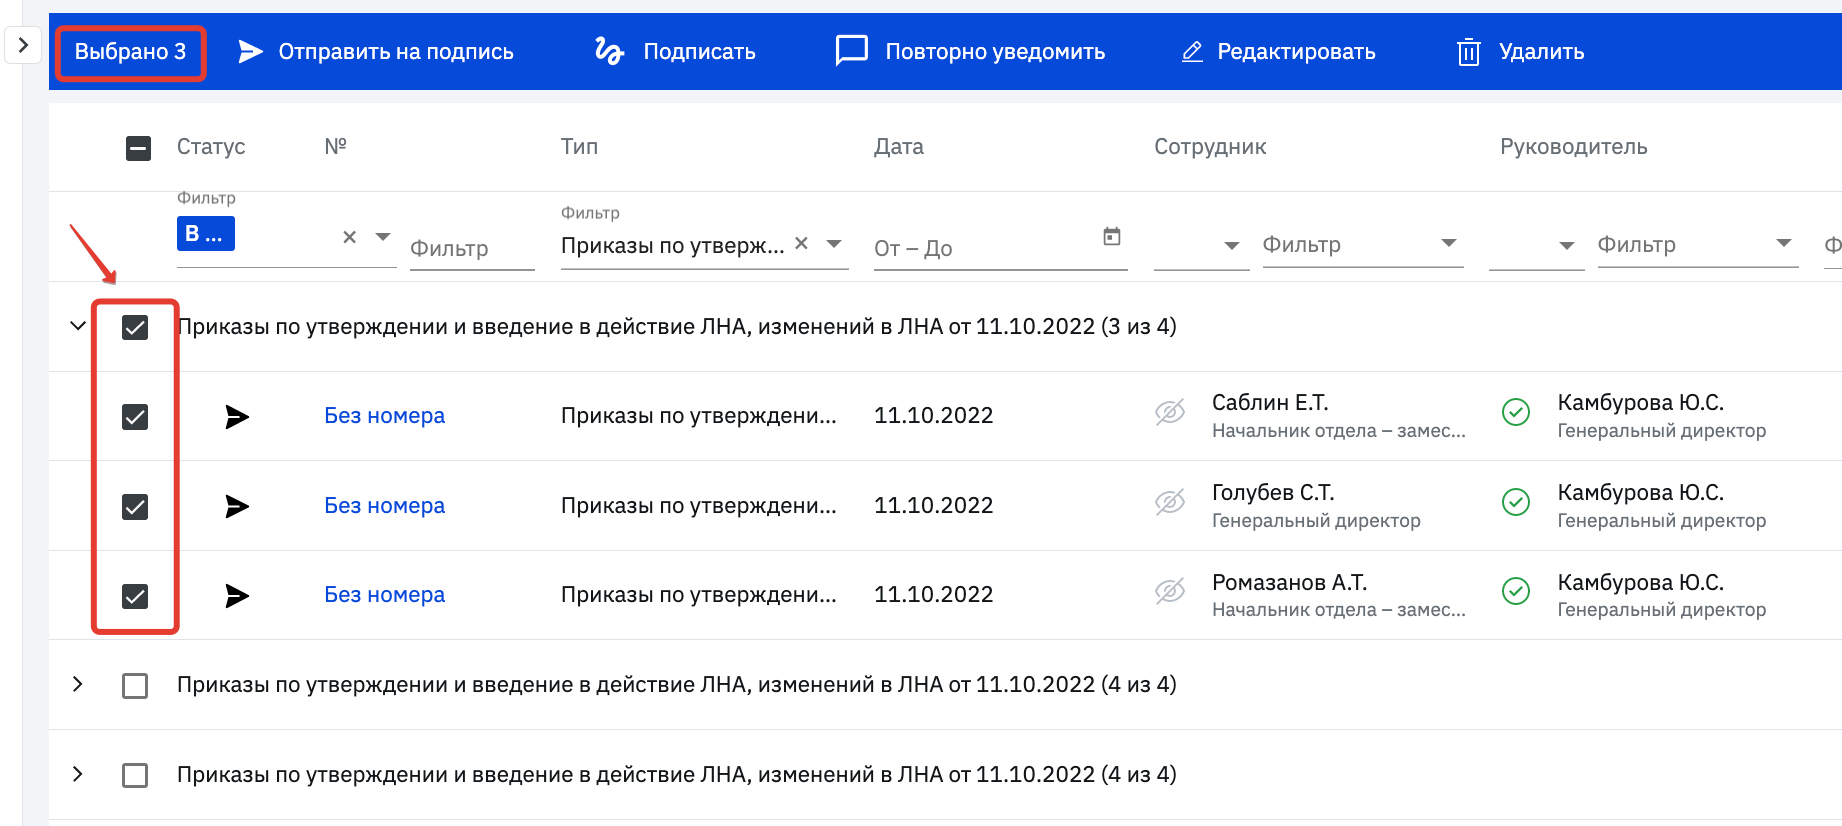Image resolution: width=1842 pixels, height=826 pixels.
Task: Click the sent status icon in Ромазанов row
Action: (237, 596)
